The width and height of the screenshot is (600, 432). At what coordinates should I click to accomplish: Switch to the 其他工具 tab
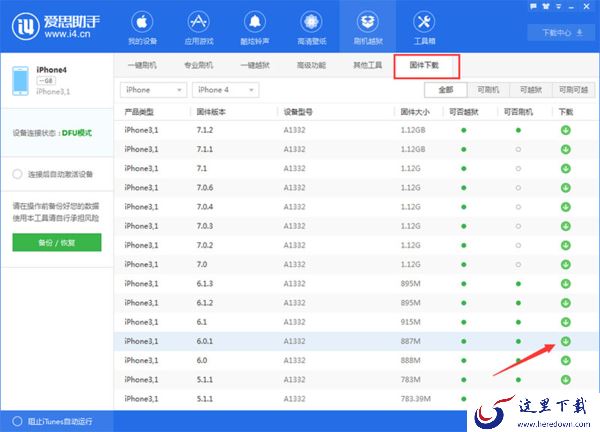368,65
